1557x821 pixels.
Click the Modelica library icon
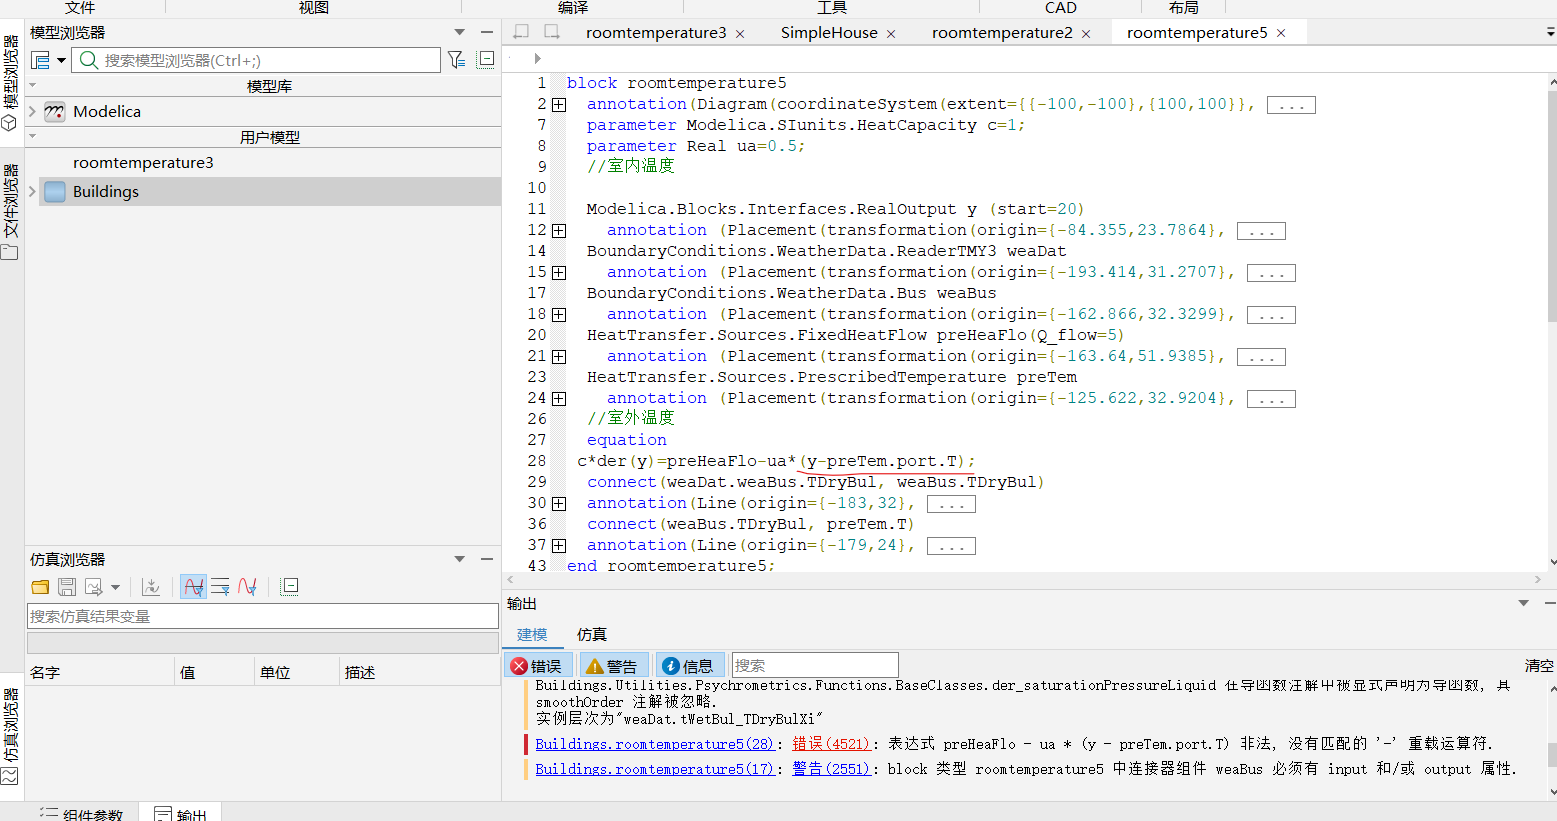(55, 111)
